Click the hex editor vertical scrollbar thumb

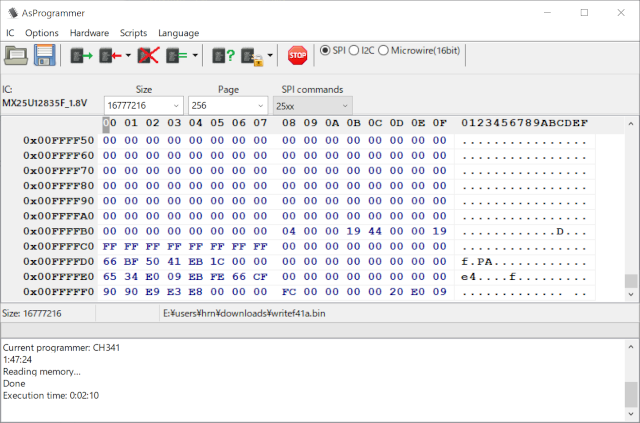pos(630,281)
